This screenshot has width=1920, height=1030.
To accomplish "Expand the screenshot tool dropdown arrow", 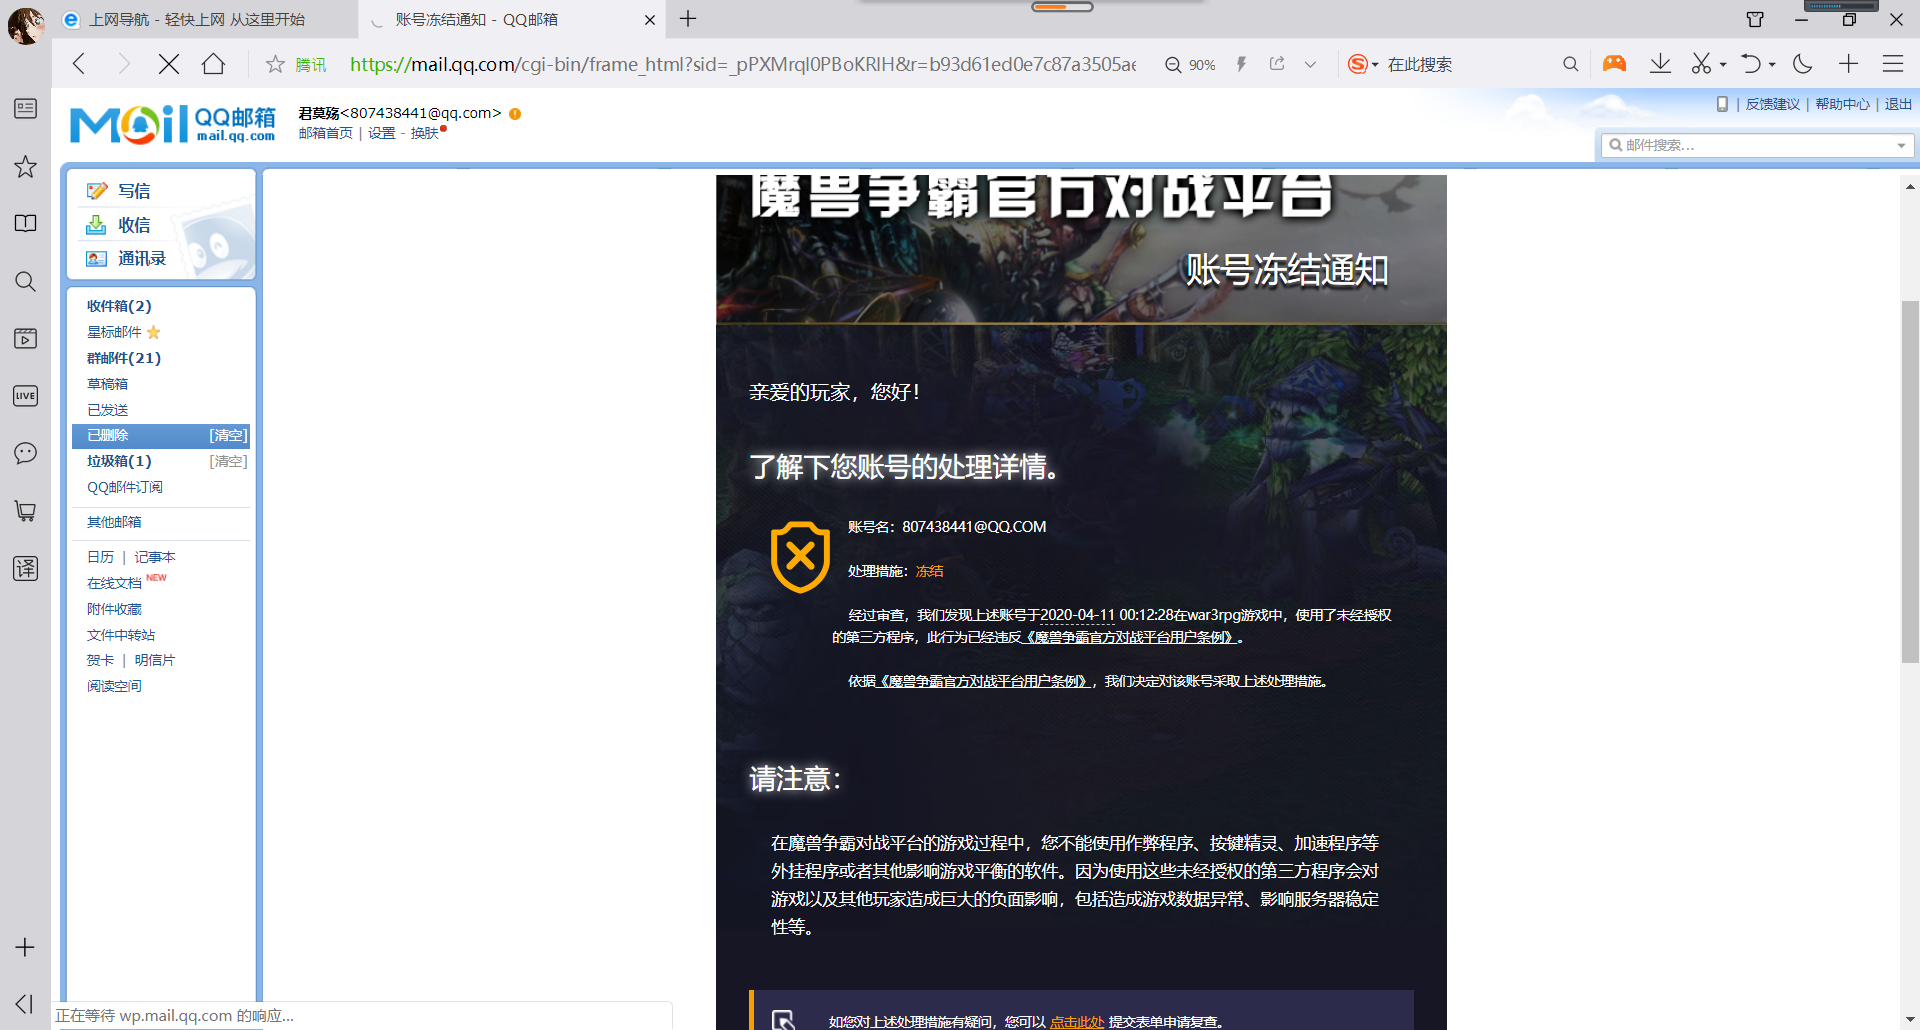I will pyautogui.click(x=1723, y=65).
